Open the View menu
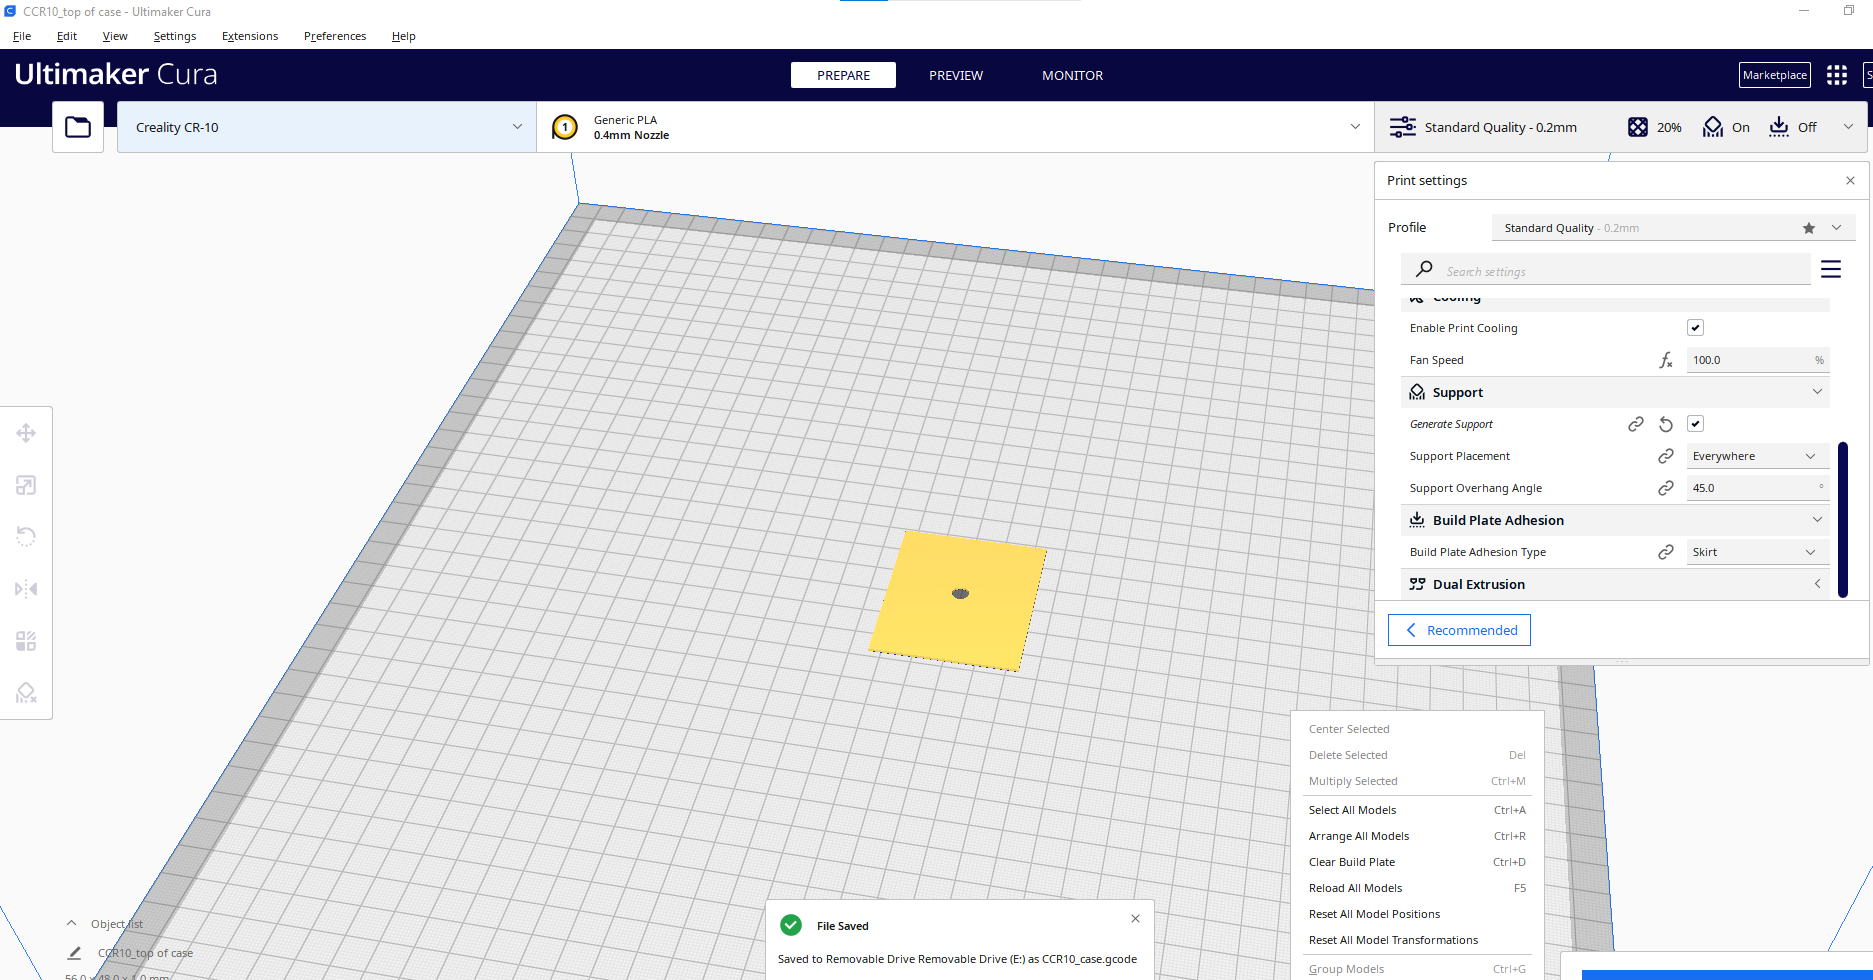The width and height of the screenshot is (1873, 980). (115, 36)
